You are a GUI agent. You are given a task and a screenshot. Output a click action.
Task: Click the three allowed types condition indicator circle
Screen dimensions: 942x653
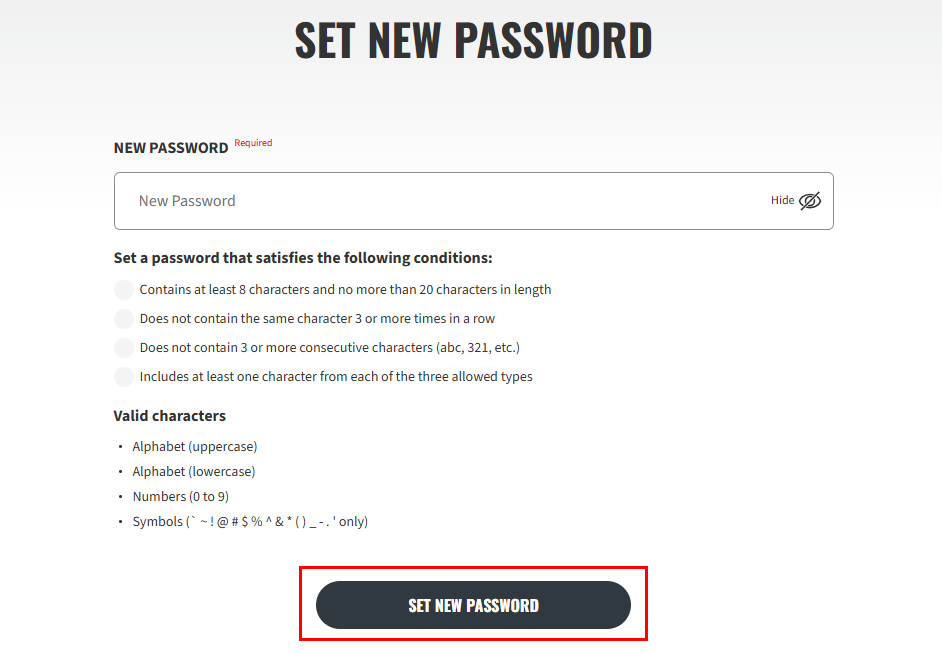tap(124, 377)
